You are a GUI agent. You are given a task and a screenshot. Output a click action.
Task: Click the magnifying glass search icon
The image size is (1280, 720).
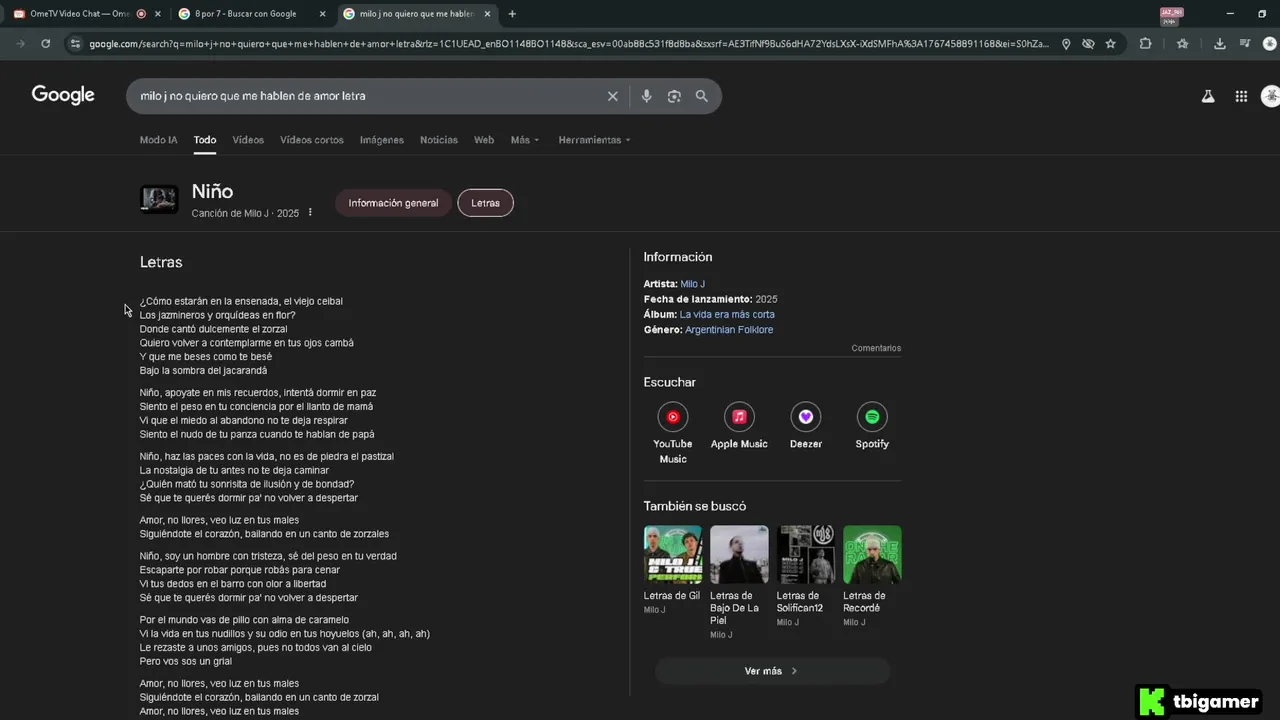pyautogui.click(x=702, y=96)
